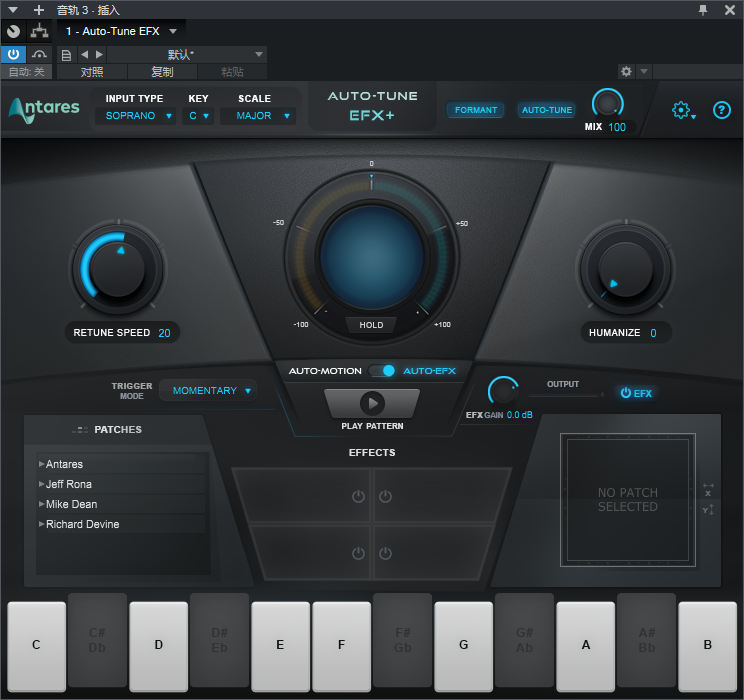Click the EFX GAIN knob
The width and height of the screenshot is (744, 700).
[502, 392]
